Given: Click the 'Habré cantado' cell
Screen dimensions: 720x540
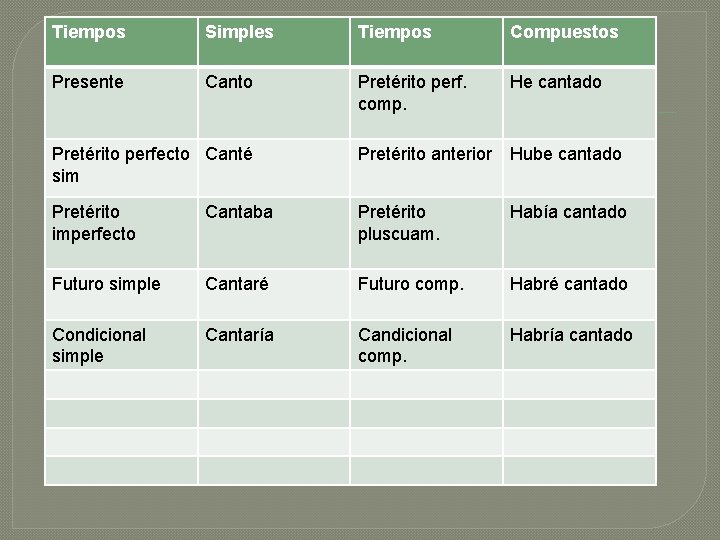Looking at the screenshot, I should coord(579,294).
